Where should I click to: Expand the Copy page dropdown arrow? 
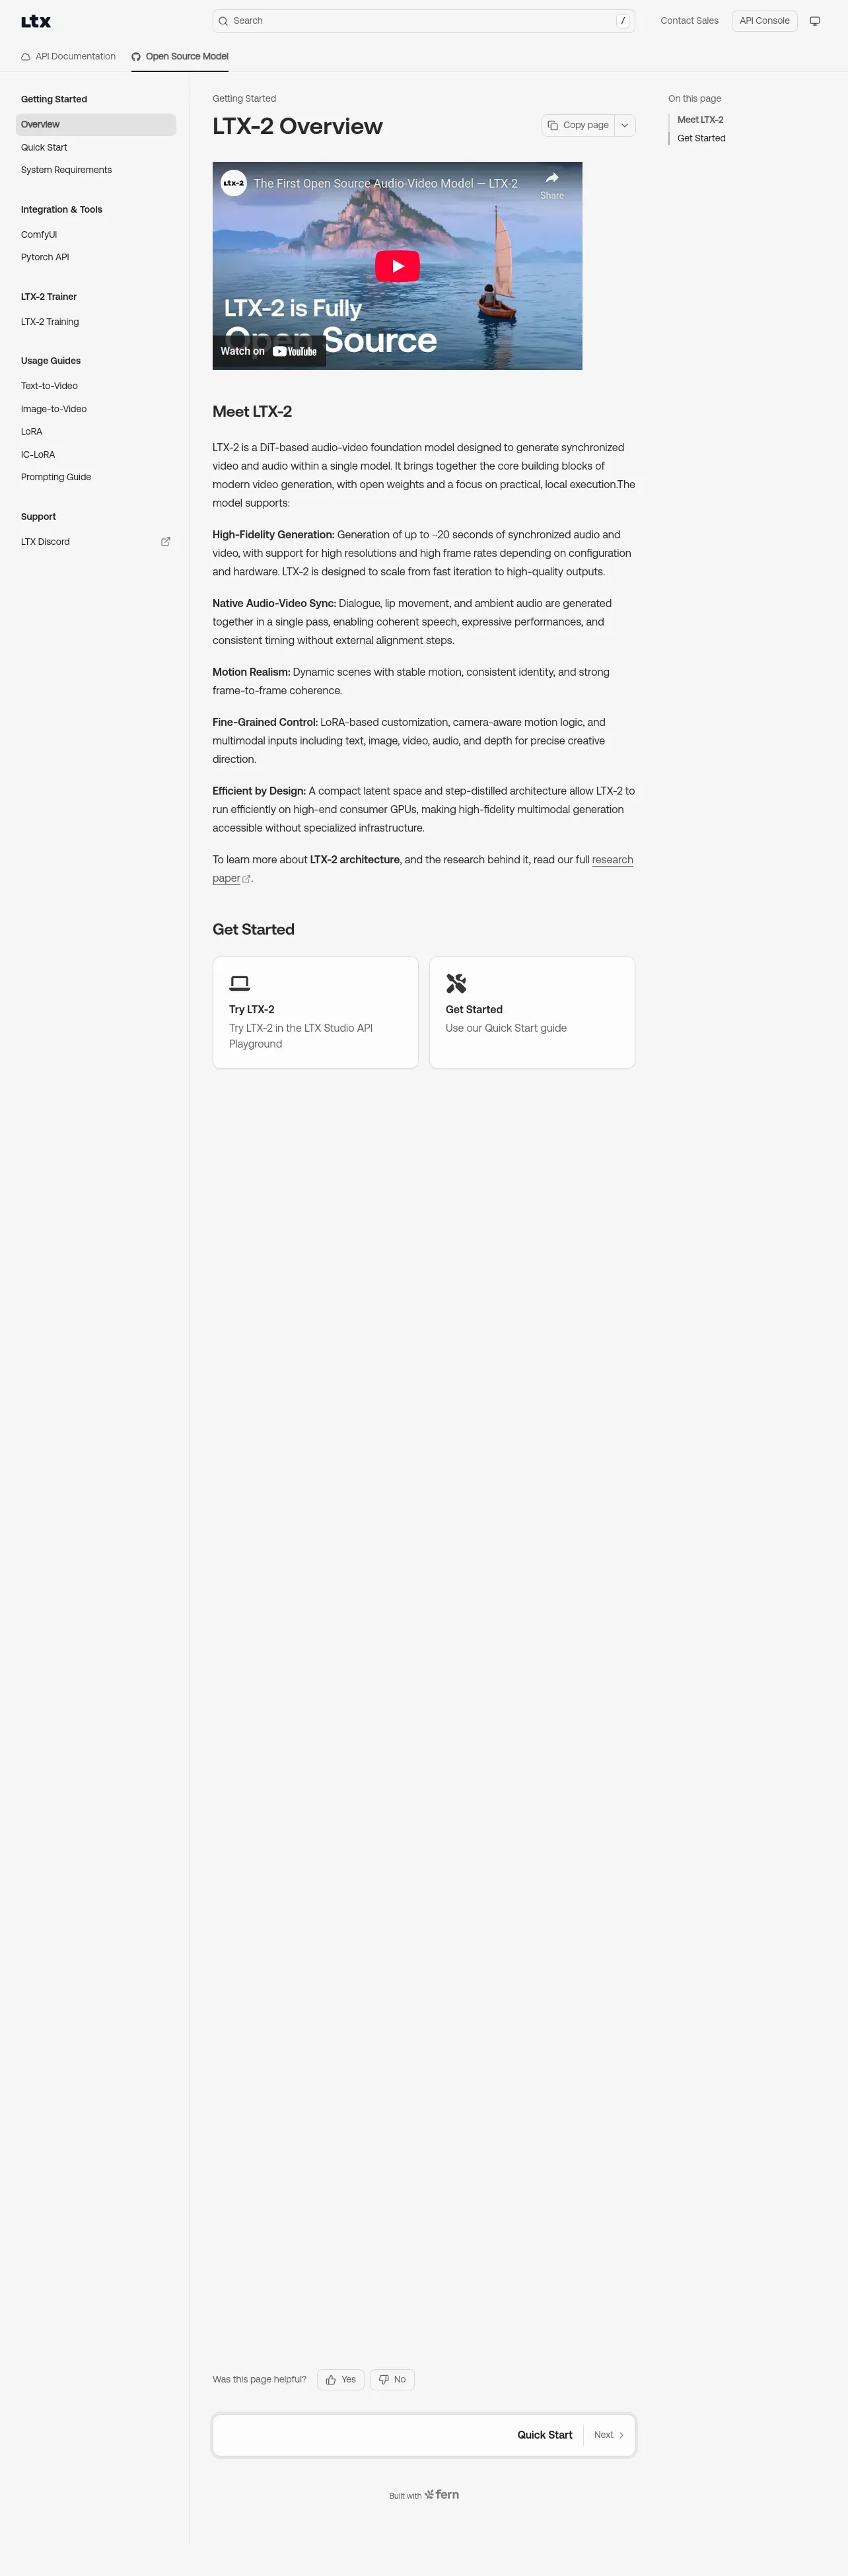624,125
